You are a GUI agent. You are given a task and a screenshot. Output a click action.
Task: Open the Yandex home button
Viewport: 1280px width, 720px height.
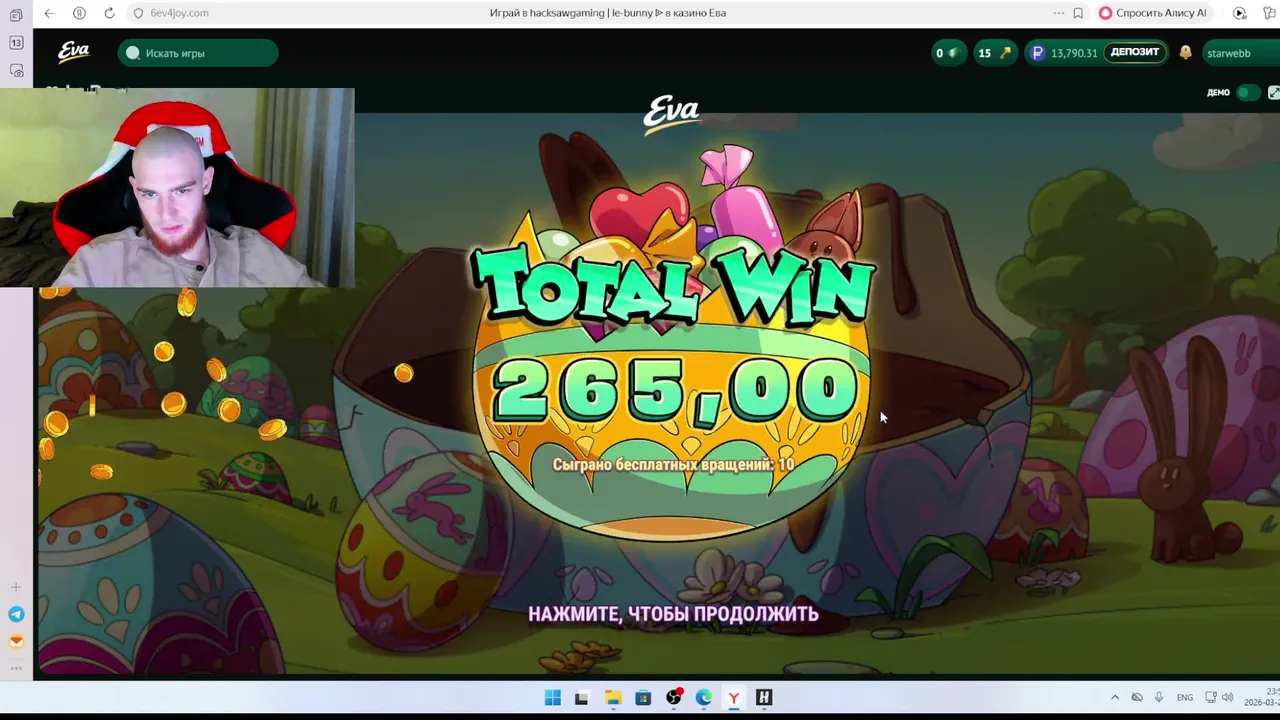click(79, 13)
